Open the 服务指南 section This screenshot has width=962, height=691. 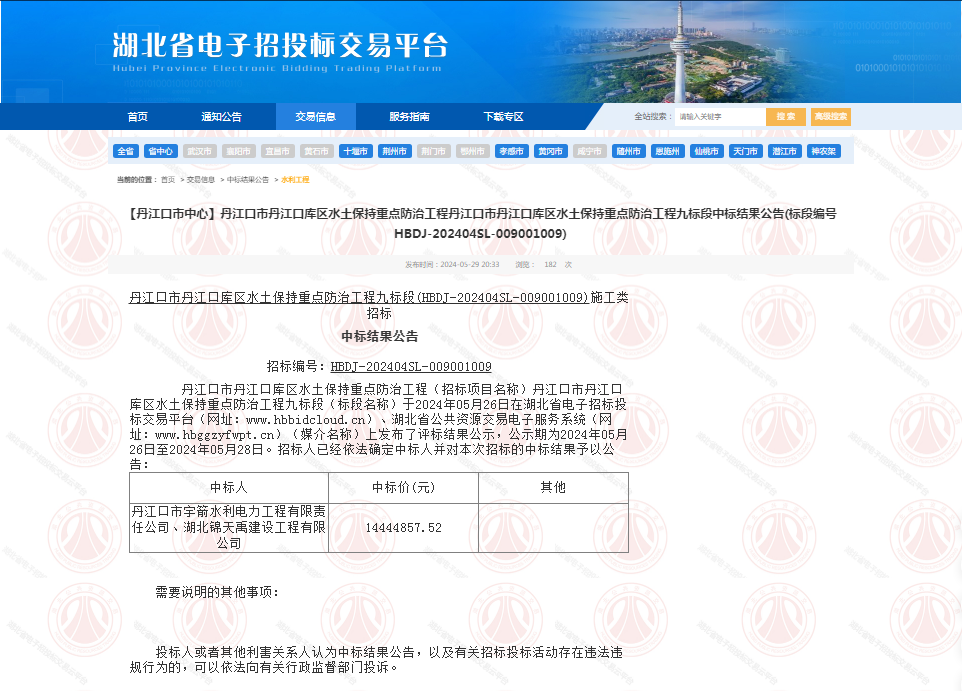pyautogui.click(x=408, y=116)
